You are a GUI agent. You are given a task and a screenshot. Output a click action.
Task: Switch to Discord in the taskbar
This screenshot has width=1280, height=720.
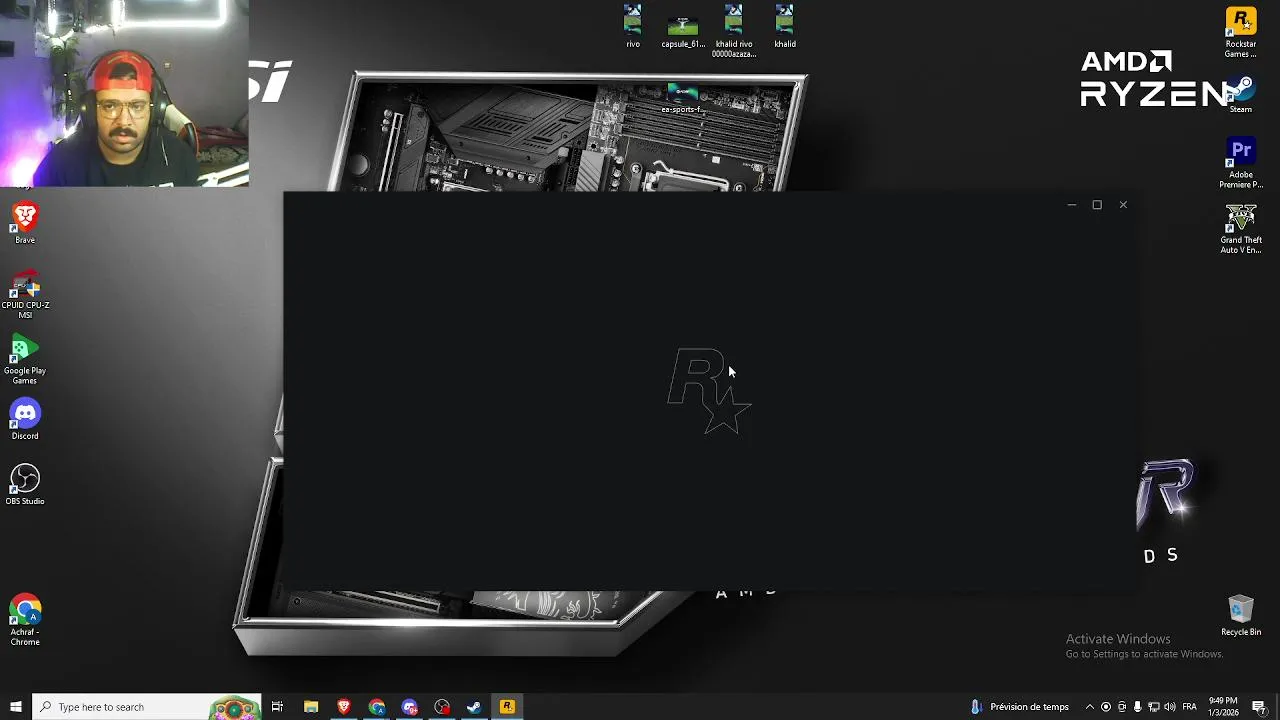click(x=410, y=707)
